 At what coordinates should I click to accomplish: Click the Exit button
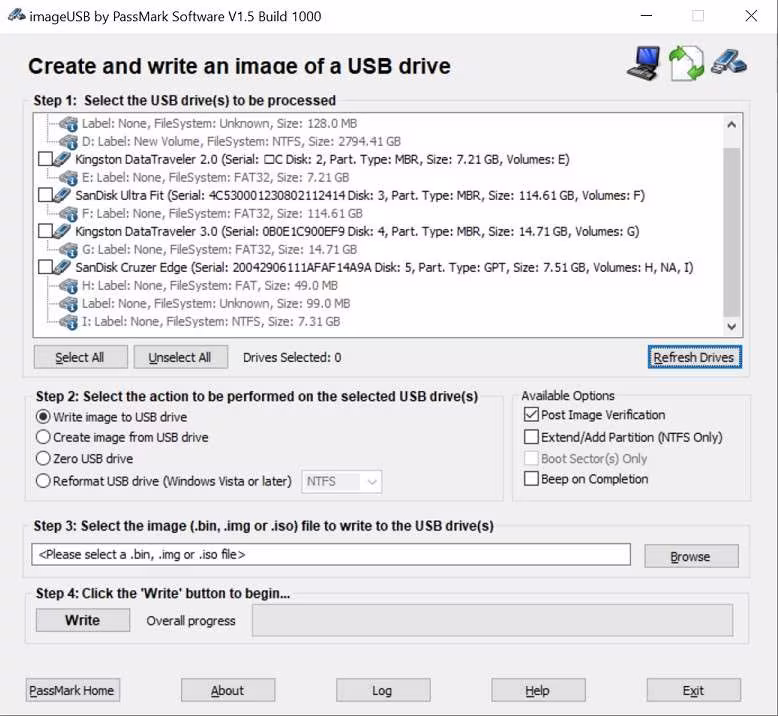(x=694, y=690)
